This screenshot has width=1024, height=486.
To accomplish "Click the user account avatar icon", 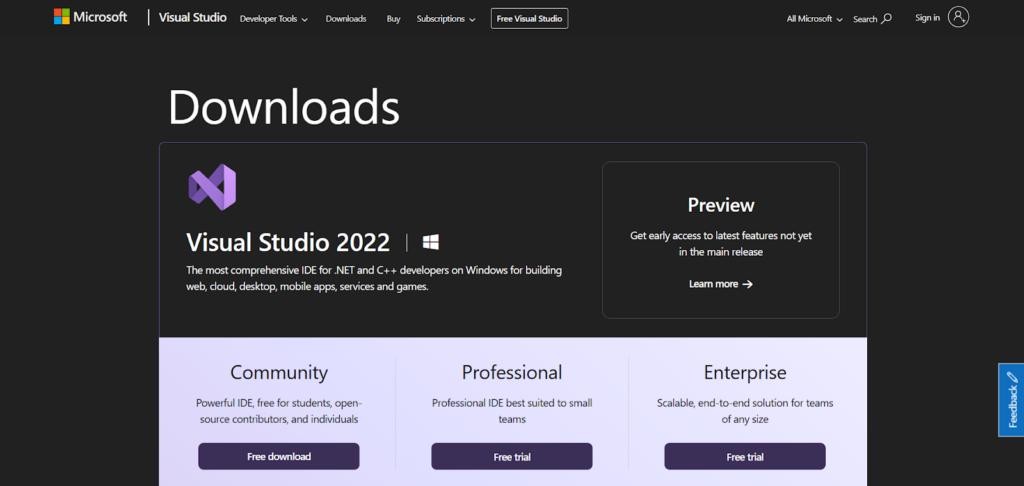I will click(x=958, y=17).
